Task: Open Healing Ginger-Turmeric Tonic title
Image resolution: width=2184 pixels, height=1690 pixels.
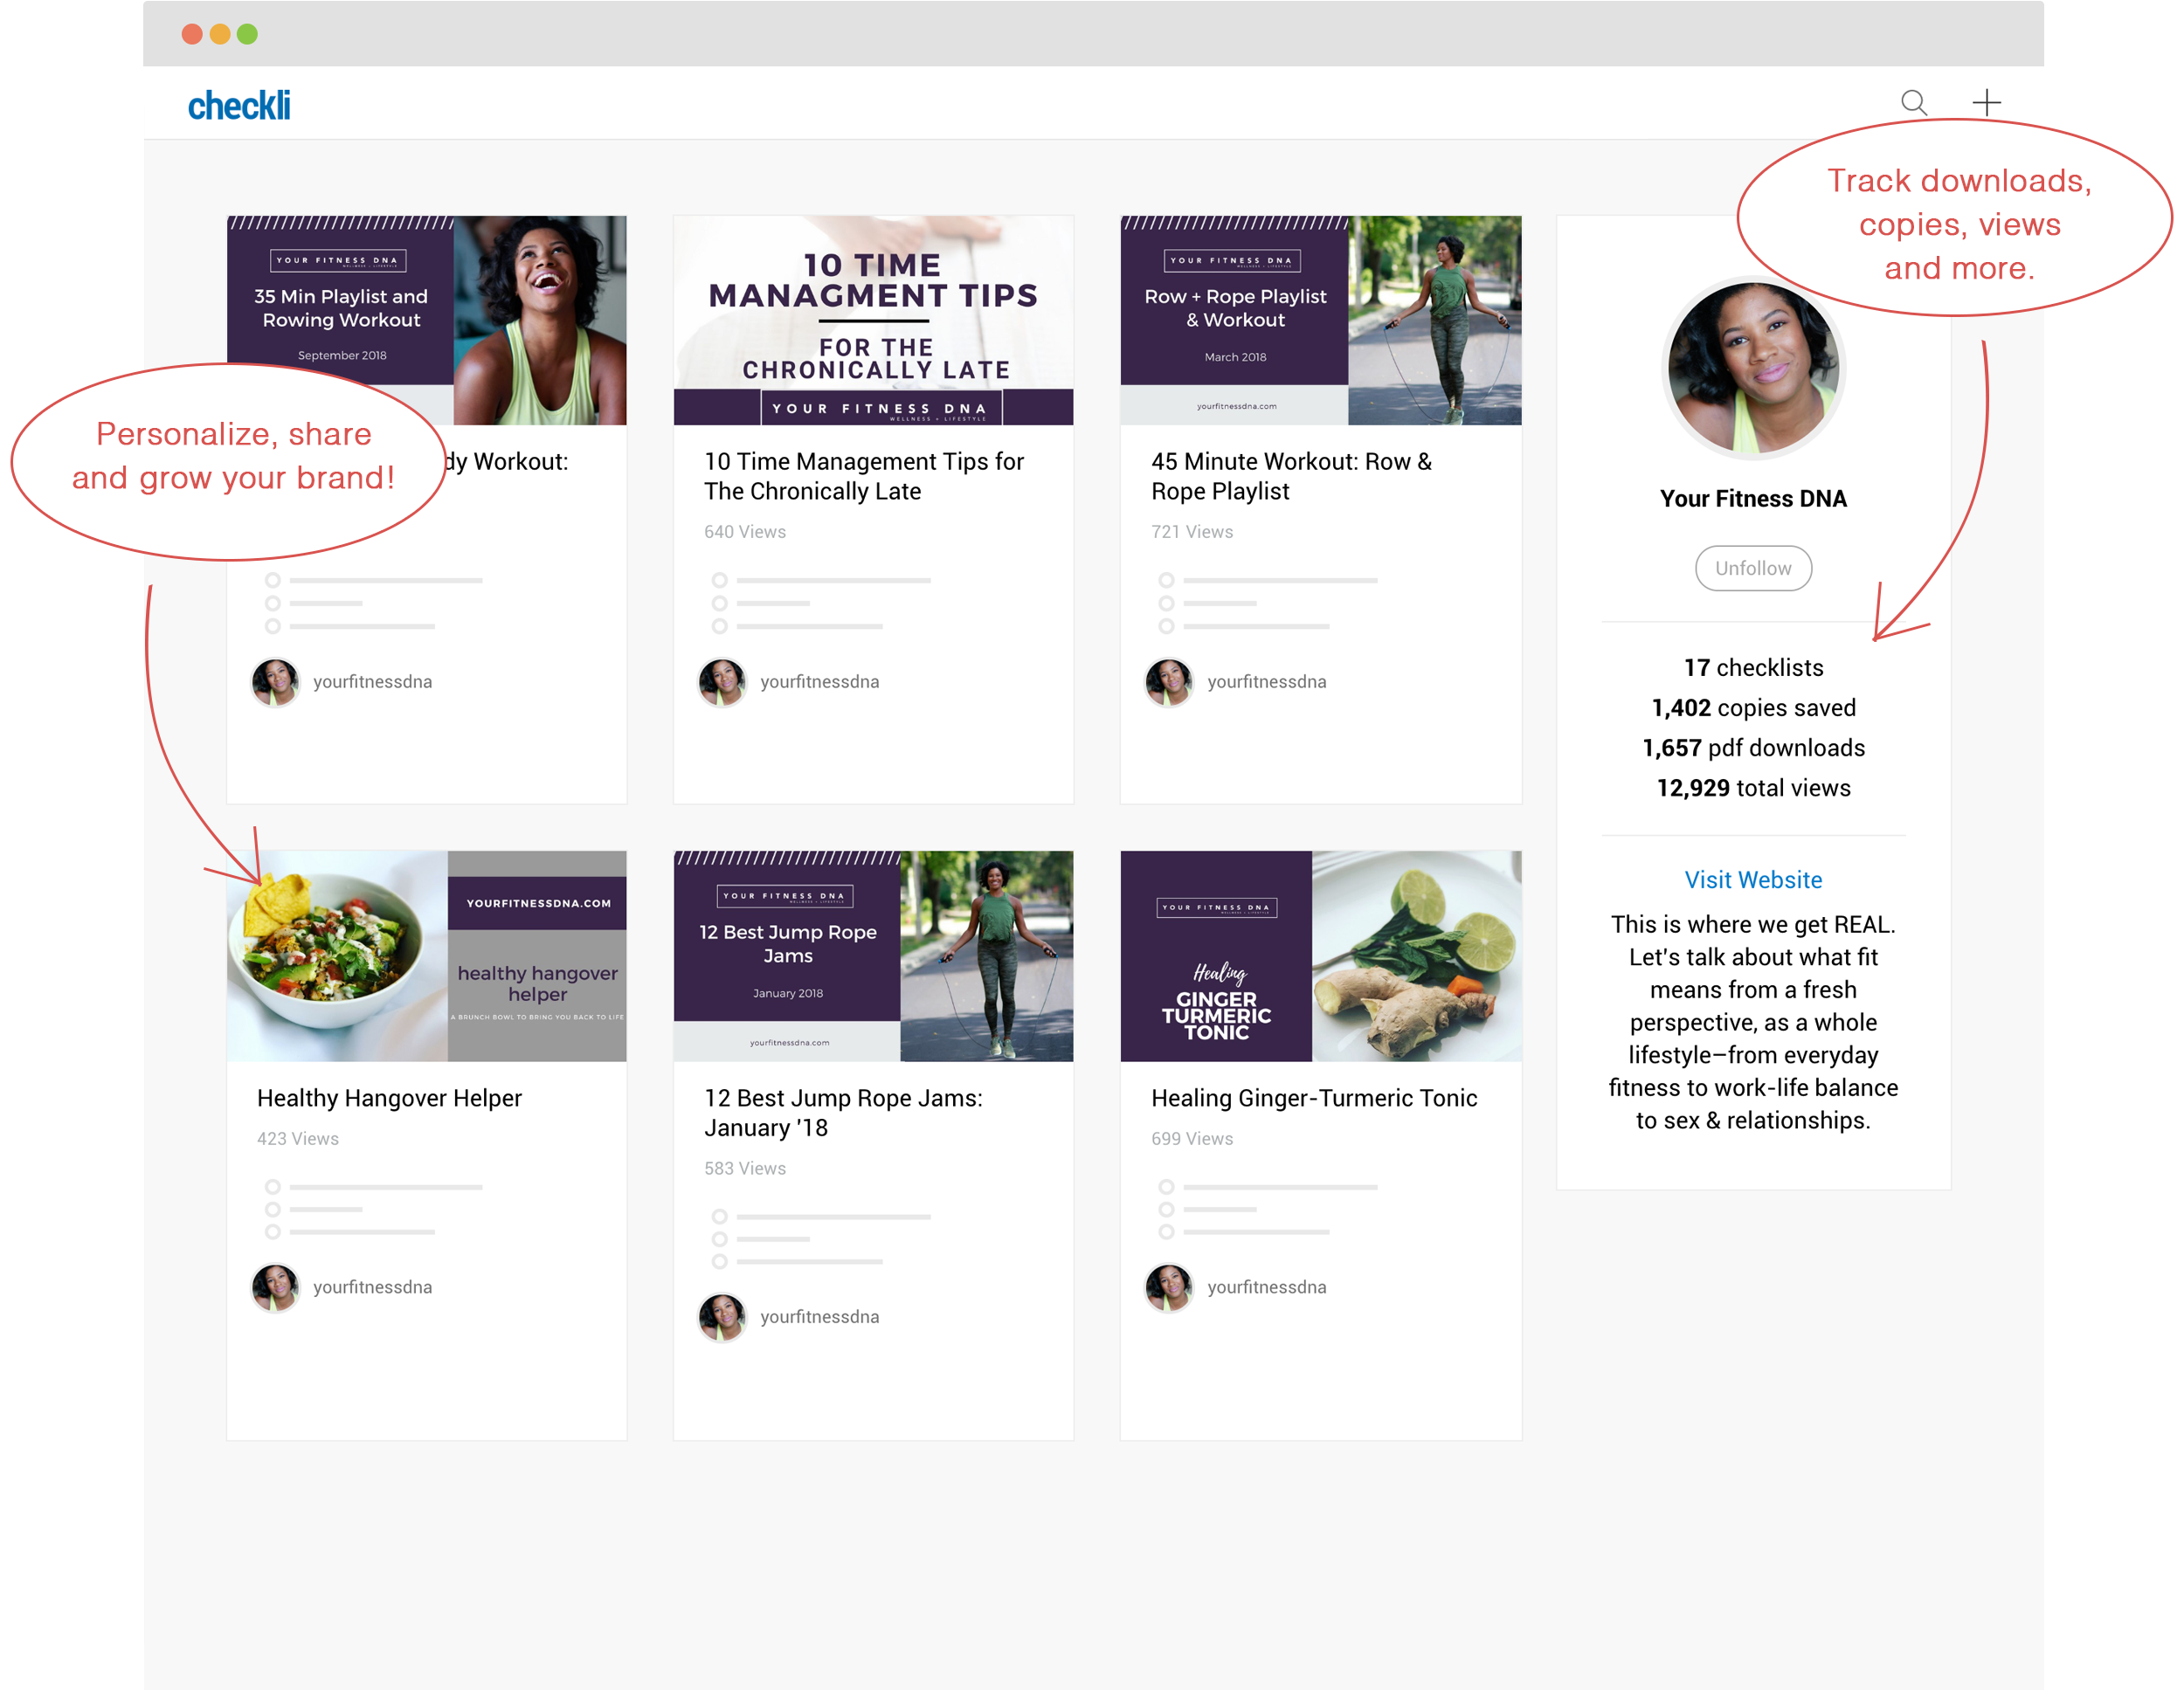Action: [x=1313, y=1098]
